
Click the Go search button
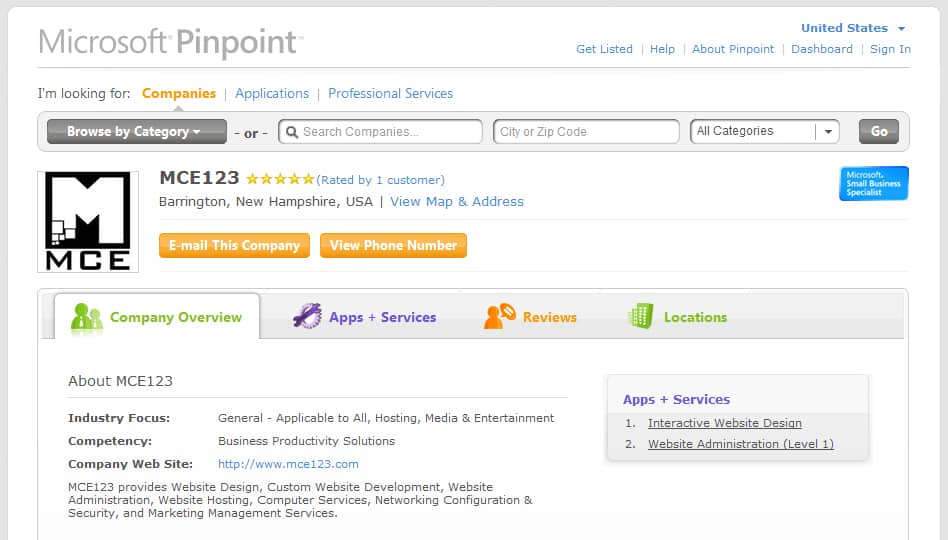point(879,131)
